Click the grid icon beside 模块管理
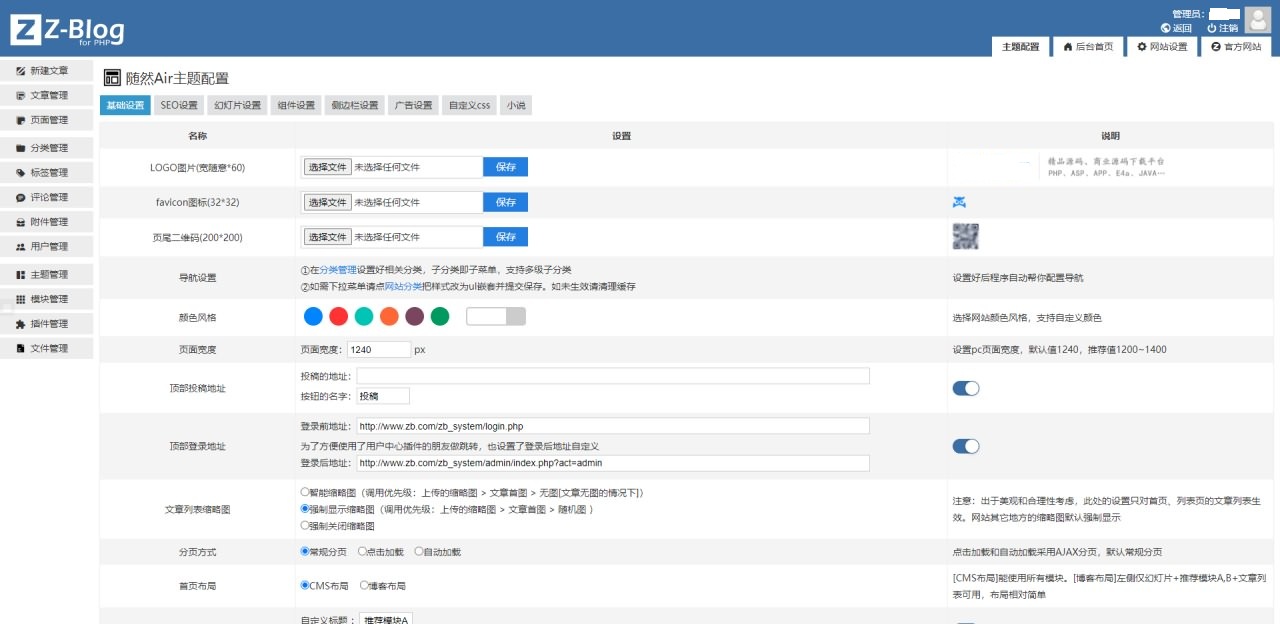1280x624 pixels. click(x=21, y=299)
